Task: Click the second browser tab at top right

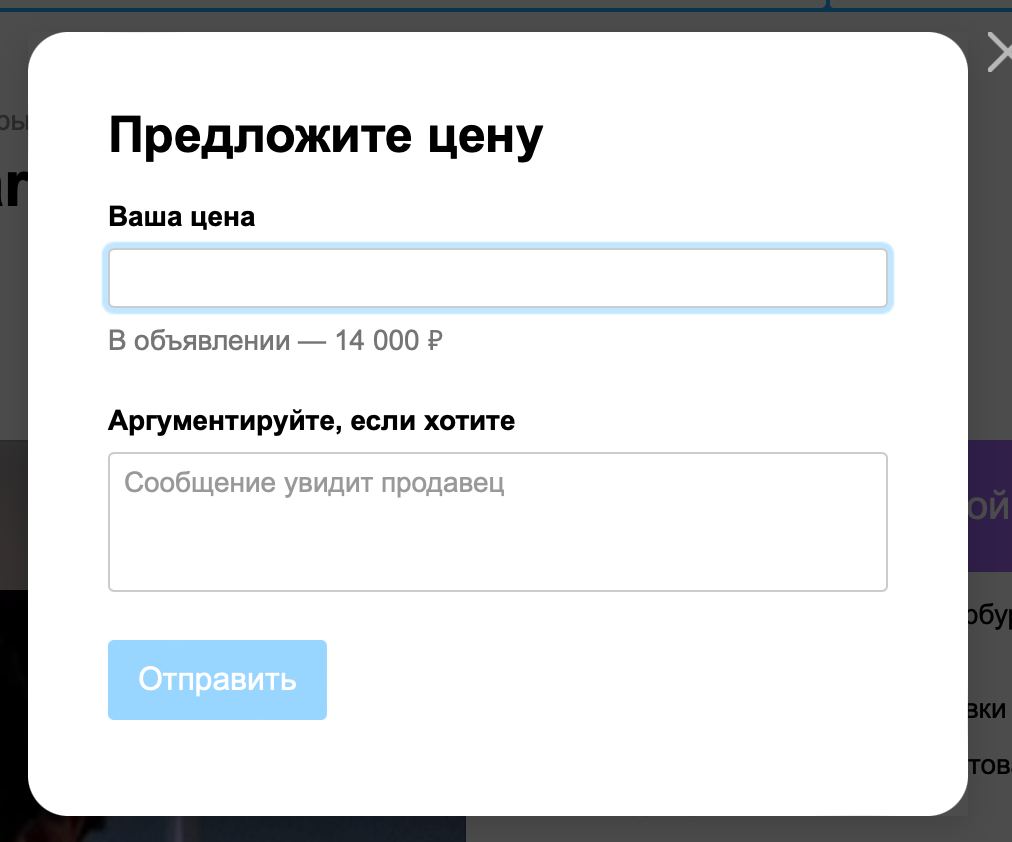Action: (x=920, y=4)
